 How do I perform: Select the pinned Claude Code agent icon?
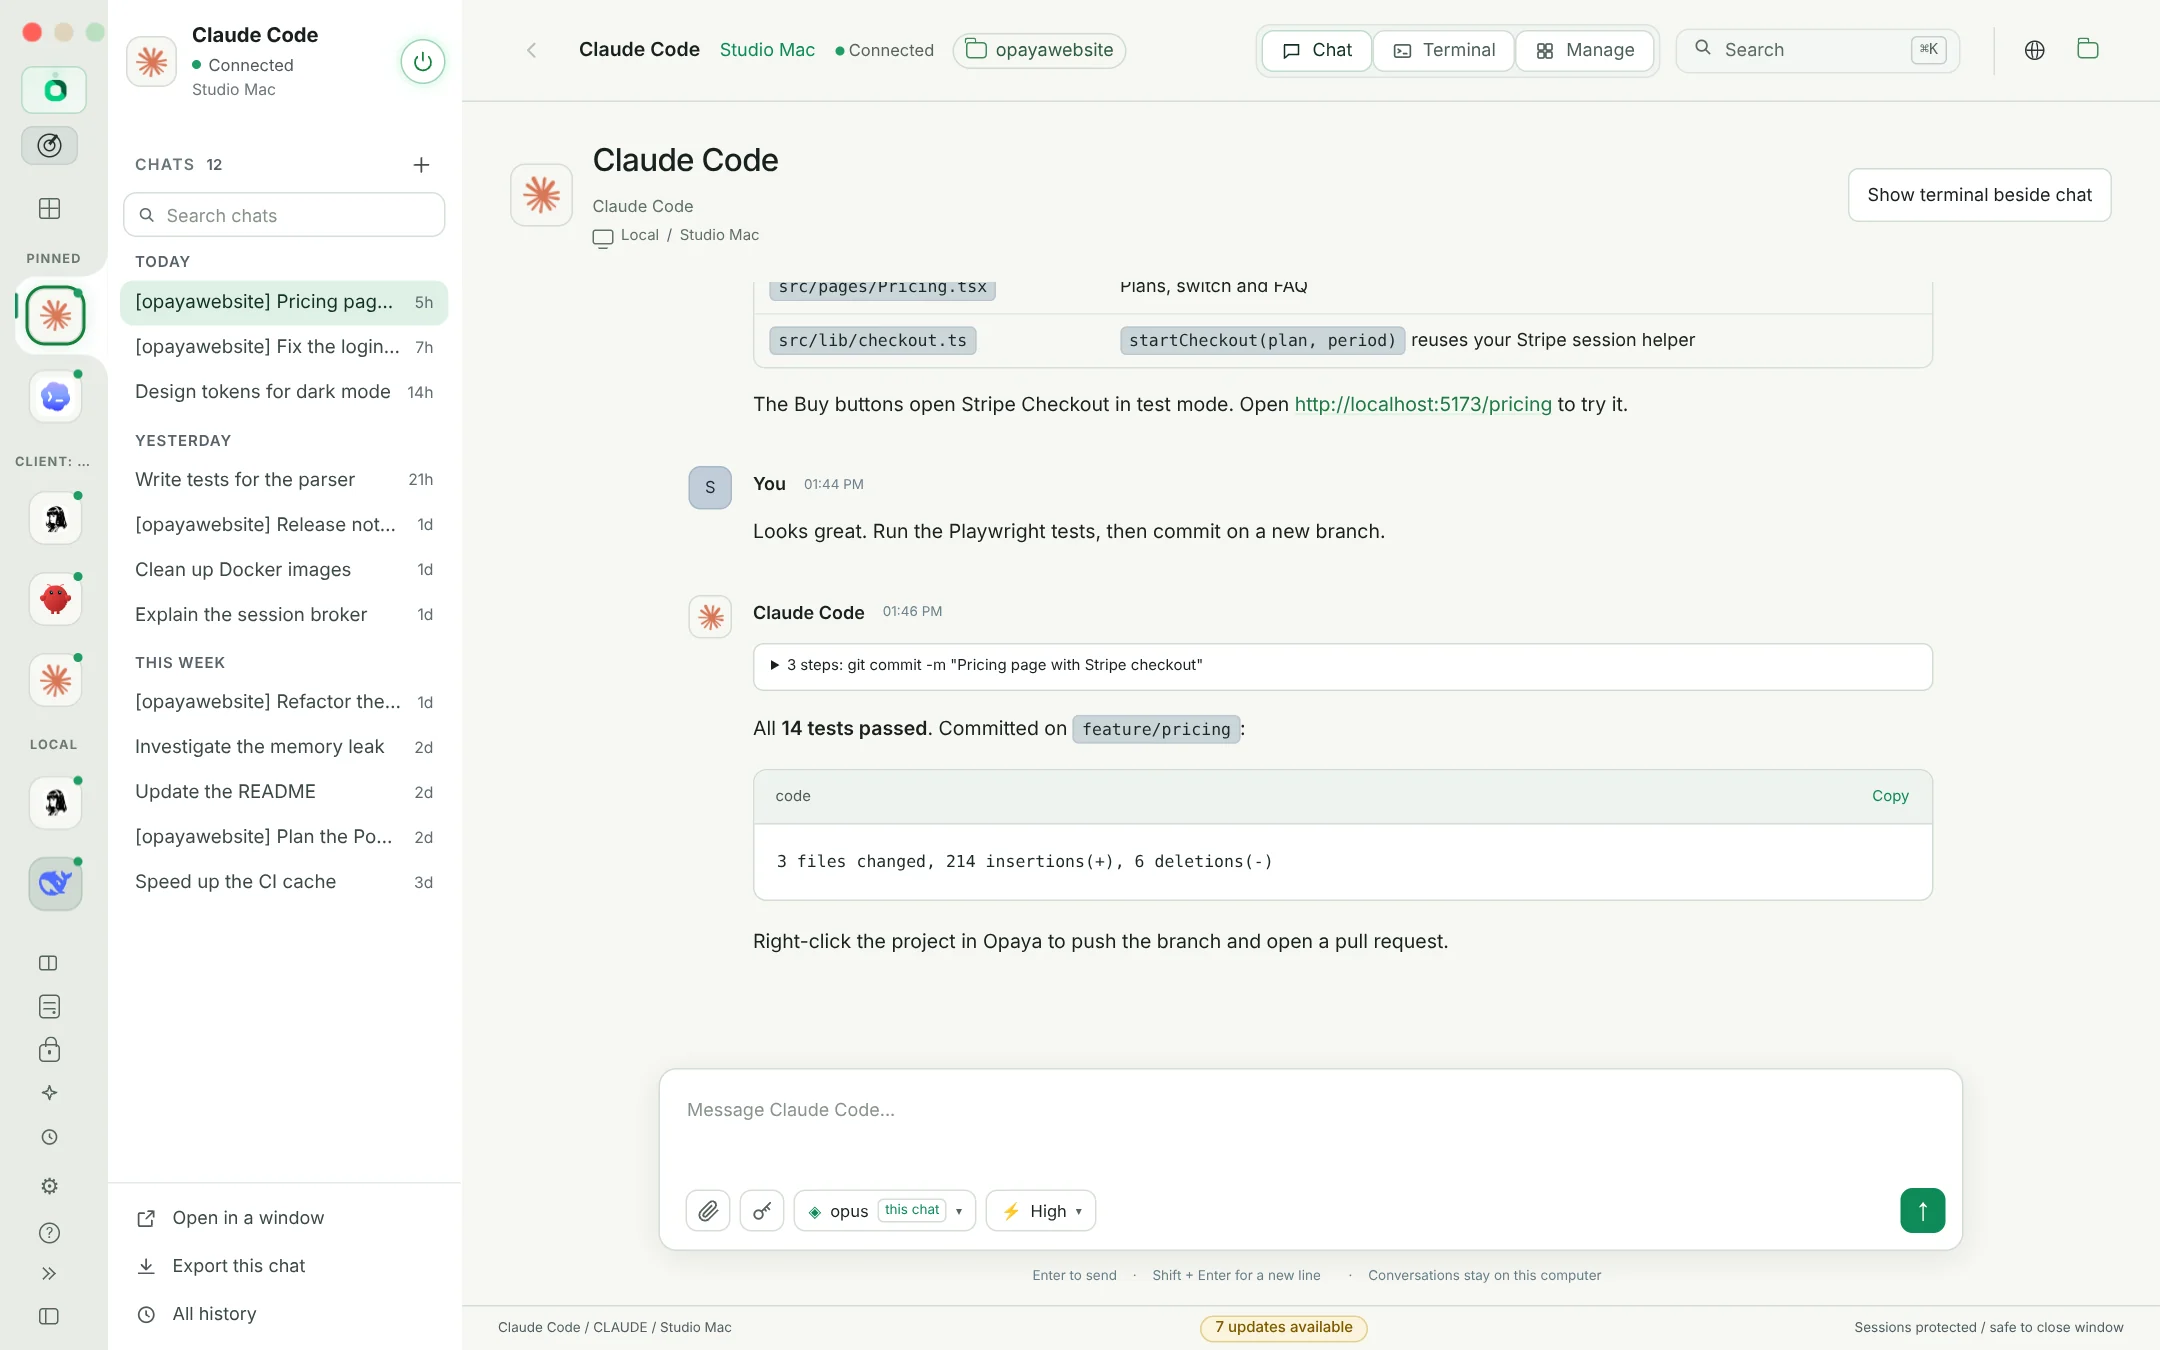55,316
